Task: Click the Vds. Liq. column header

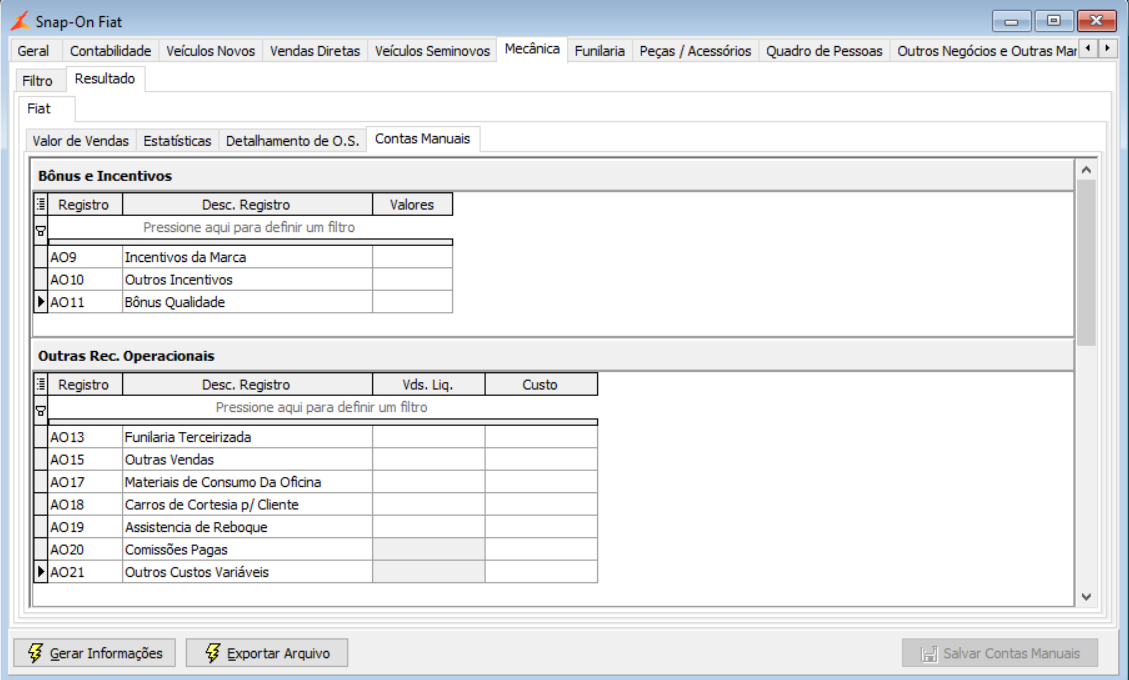Action: click(x=428, y=384)
